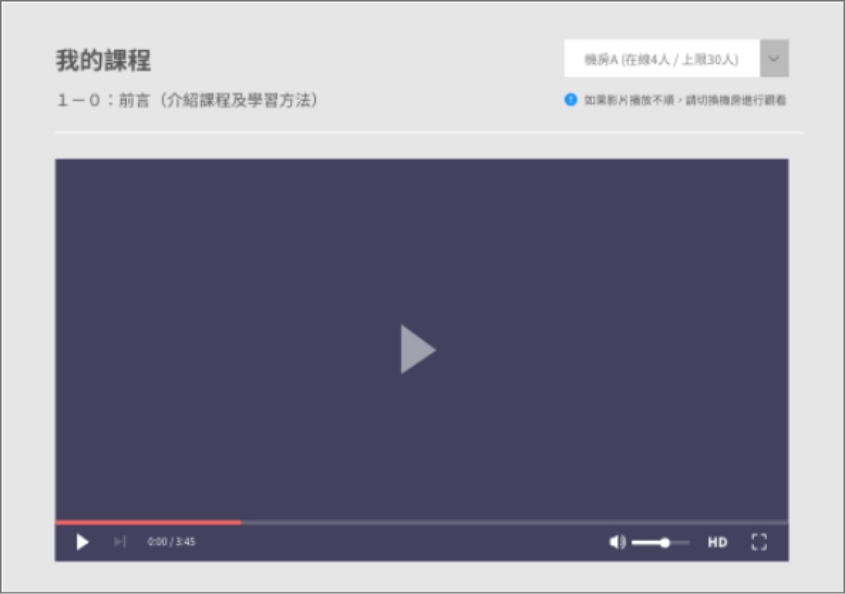
Task: Skip to the next video with next-track button
Action: click(x=119, y=542)
